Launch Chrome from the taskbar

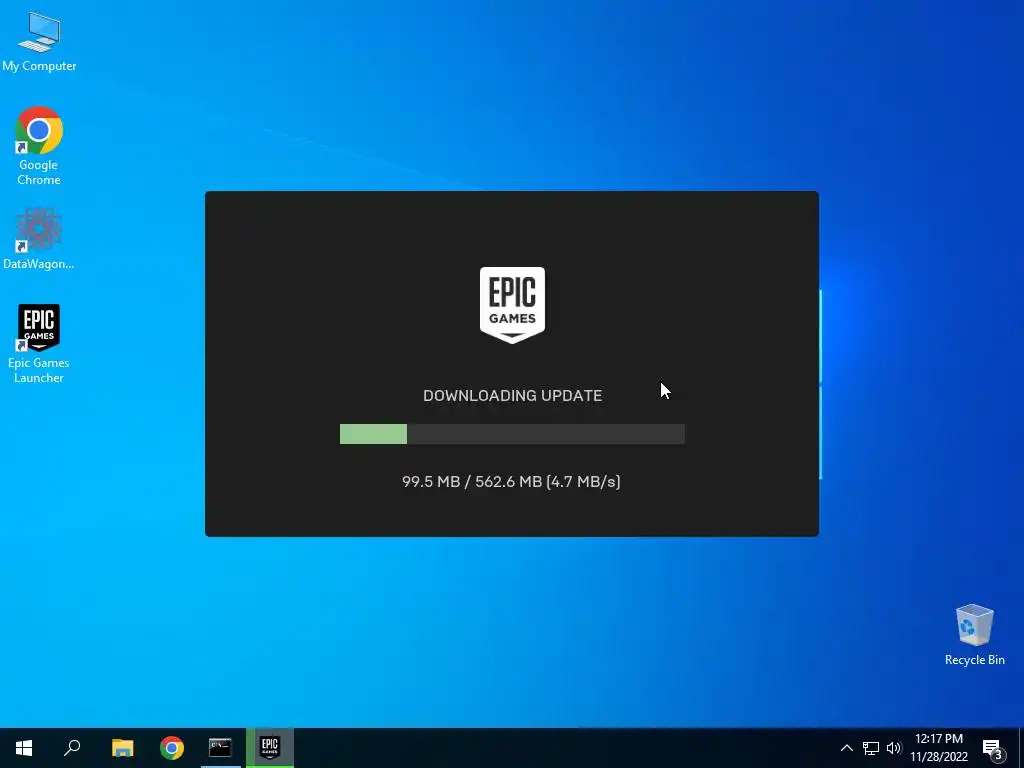click(172, 748)
